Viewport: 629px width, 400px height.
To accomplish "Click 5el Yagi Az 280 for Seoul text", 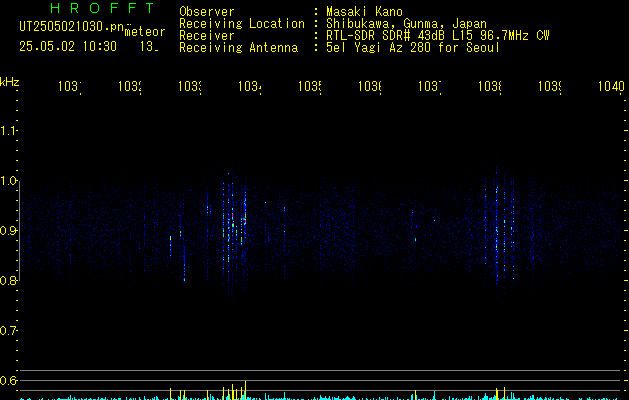I will pos(413,48).
